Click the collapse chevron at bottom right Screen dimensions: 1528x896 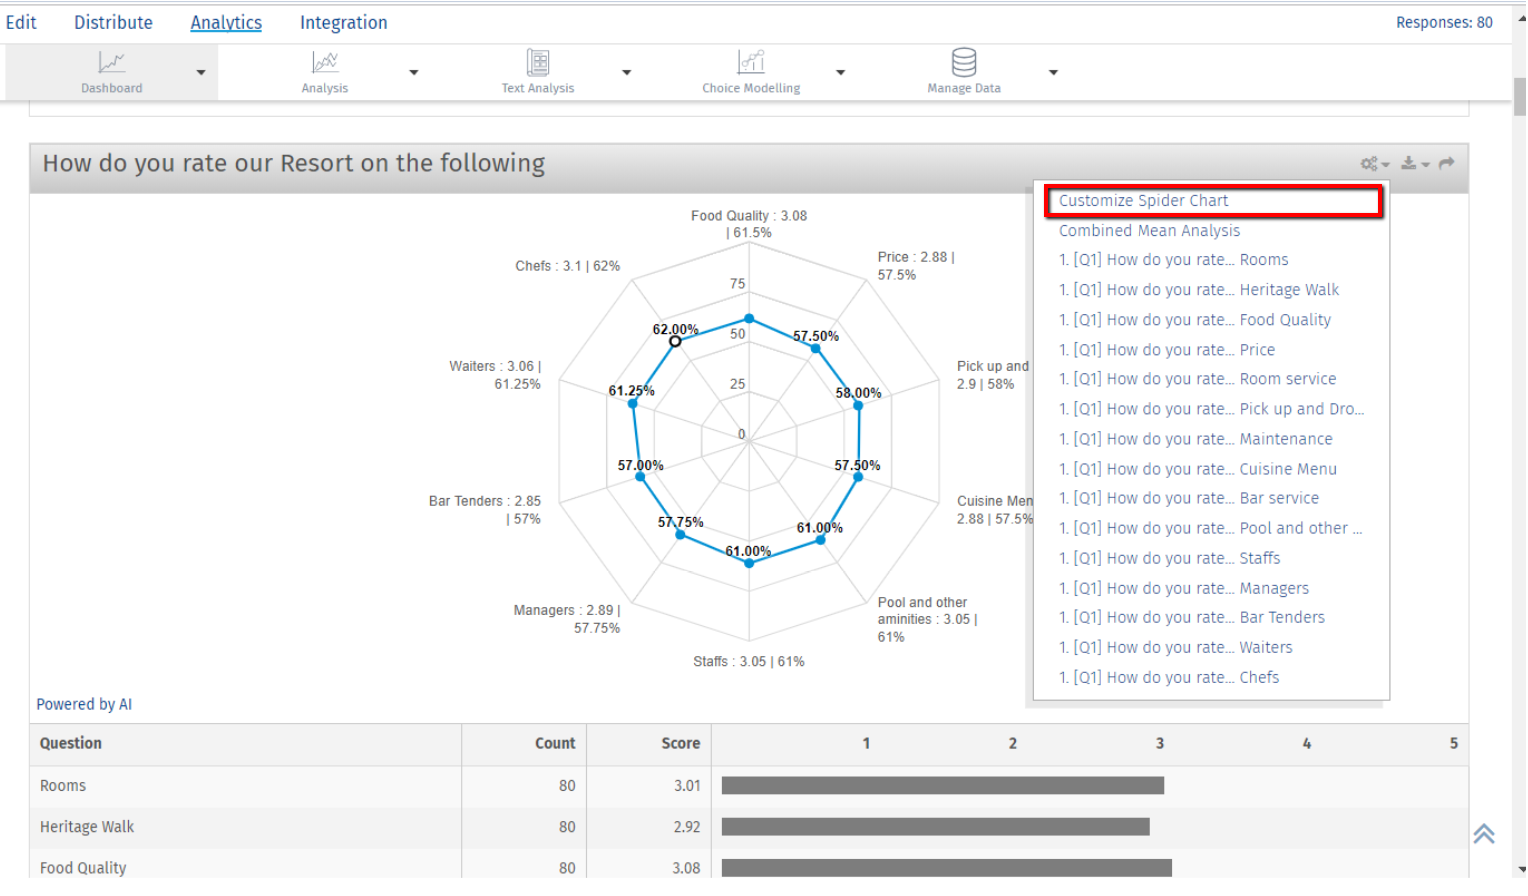(1484, 833)
